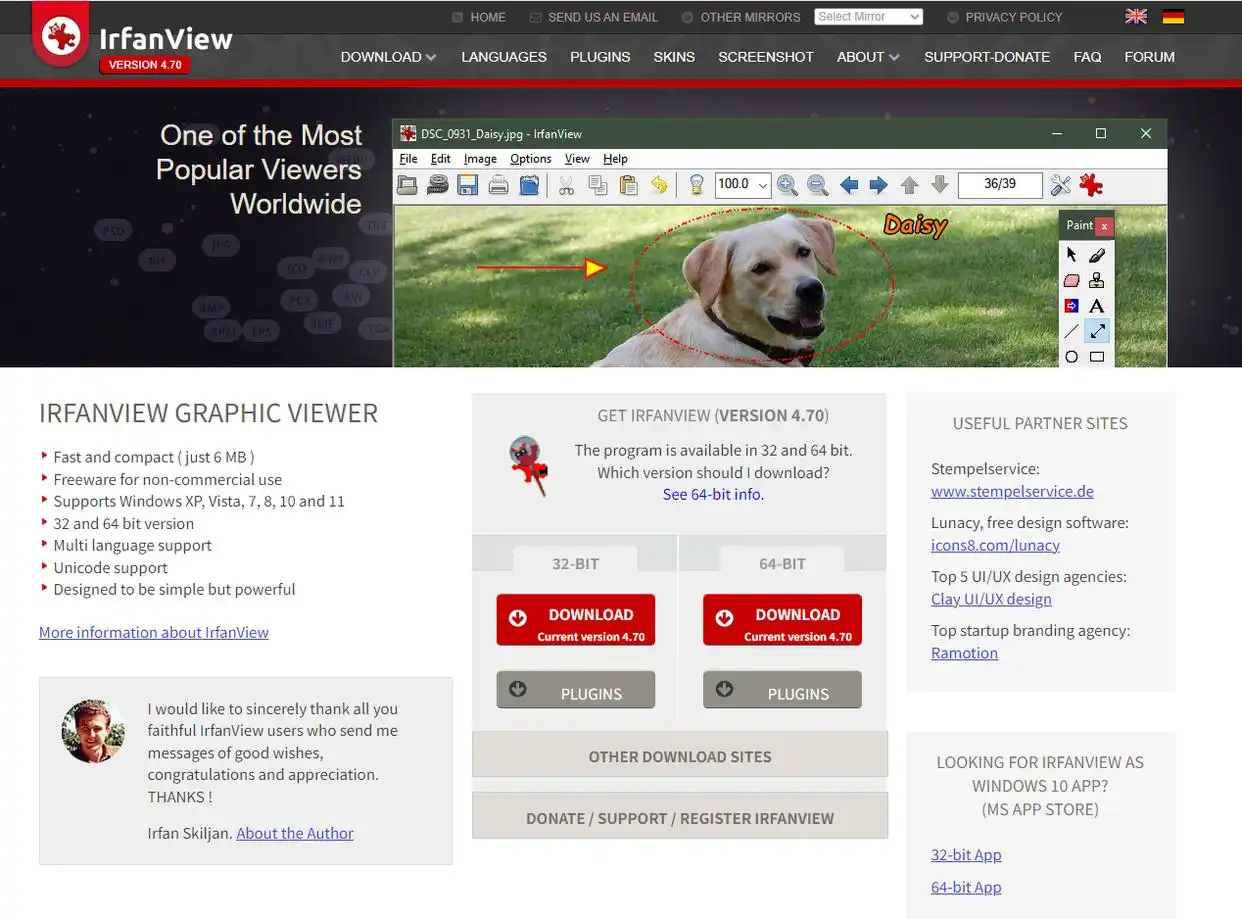Open the 100.0 zoom level dropdown
1242x919 pixels.
(743, 184)
